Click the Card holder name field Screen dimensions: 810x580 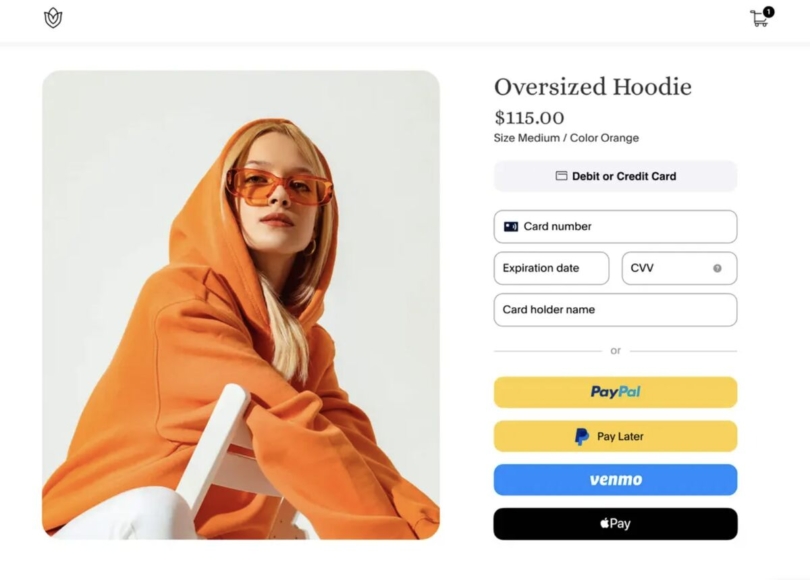(615, 310)
